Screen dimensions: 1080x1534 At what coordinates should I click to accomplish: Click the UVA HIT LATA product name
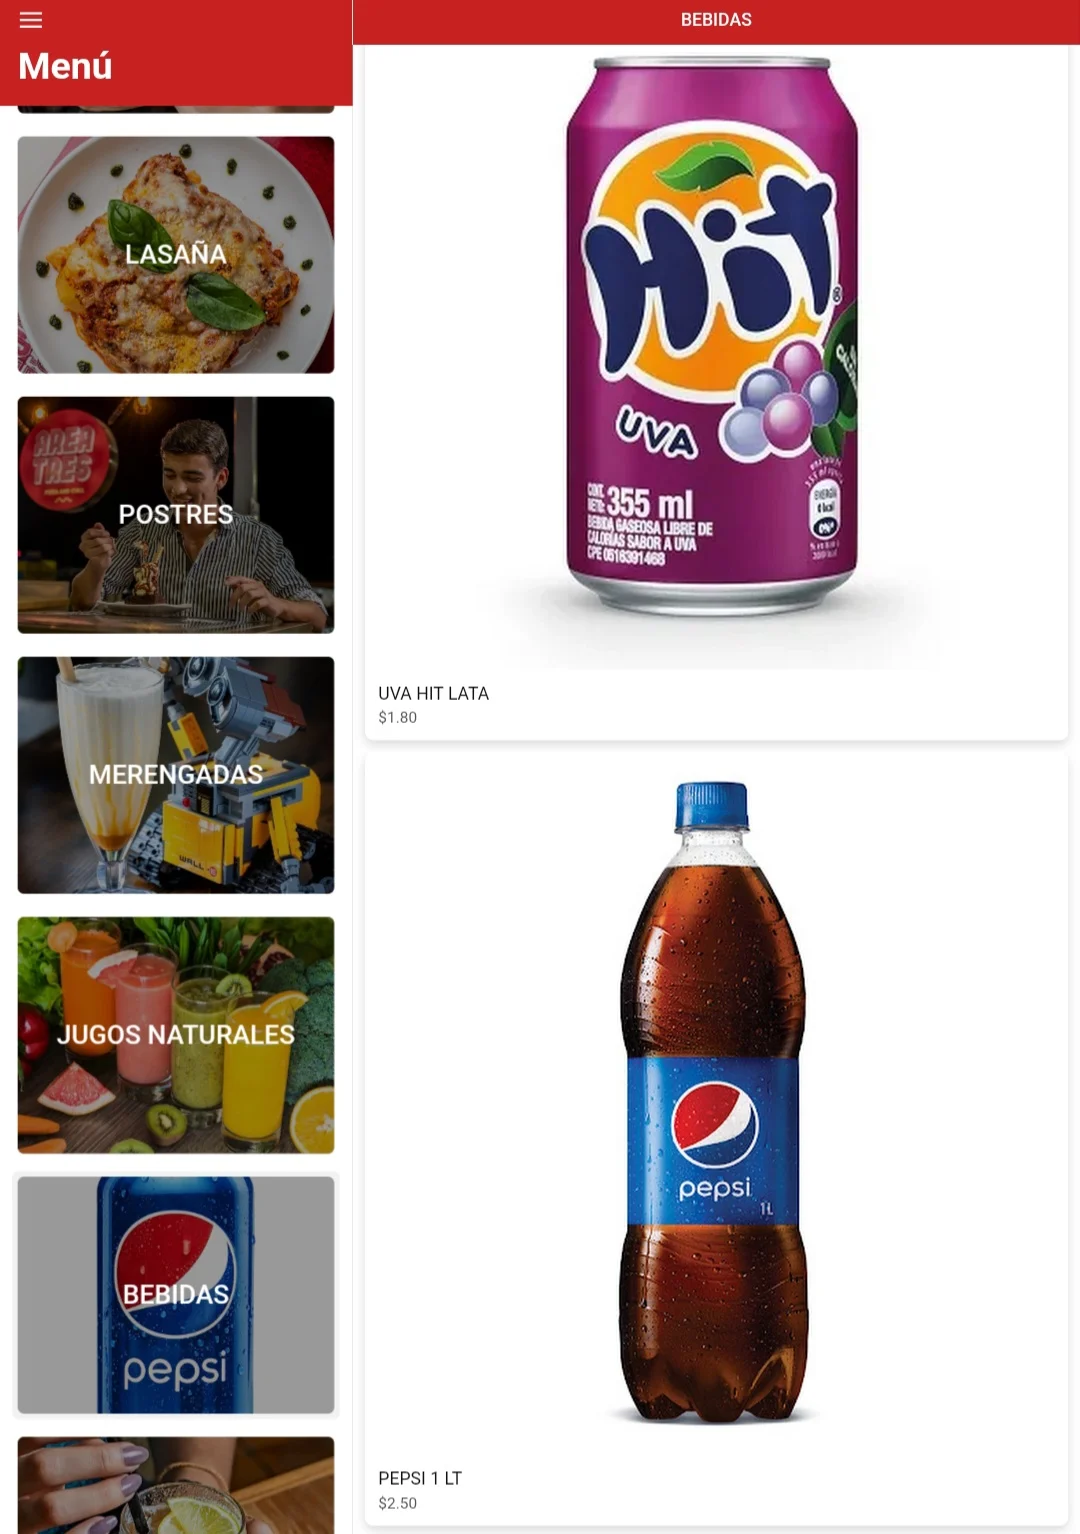[433, 693]
